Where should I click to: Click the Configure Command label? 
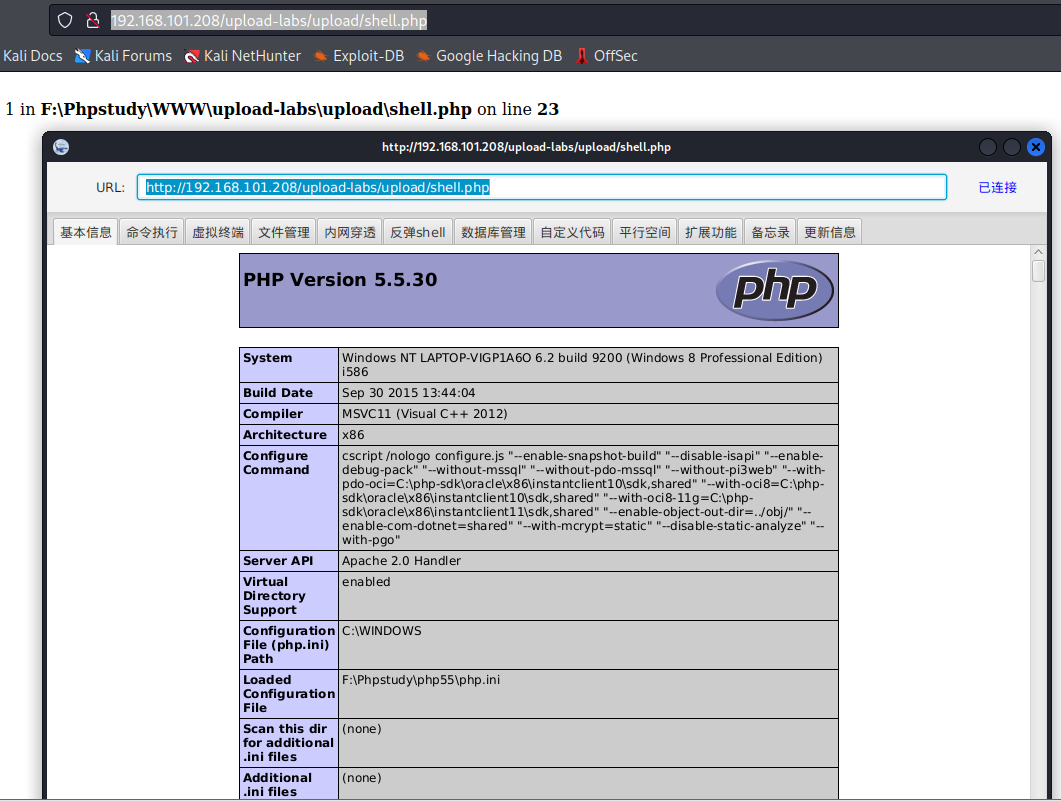(x=276, y=463)
